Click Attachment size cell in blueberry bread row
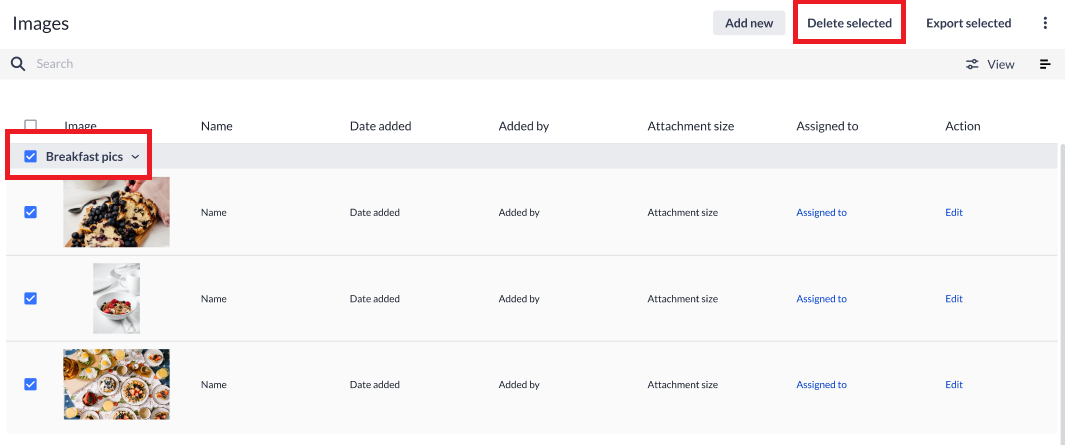This screenshot has width=1065, height=445. click(683, 213)
